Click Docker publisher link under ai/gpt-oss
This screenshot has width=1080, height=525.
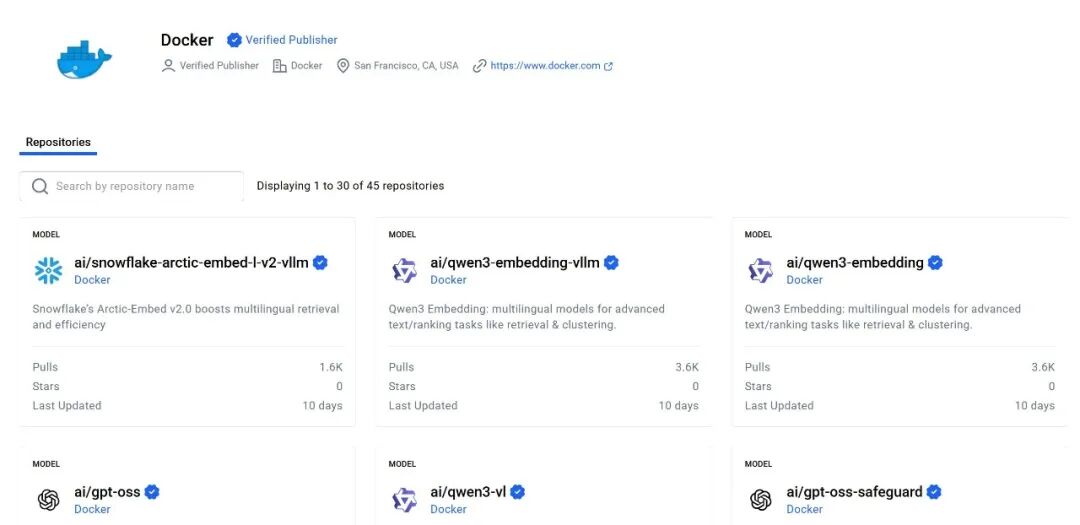click(92, 509)
